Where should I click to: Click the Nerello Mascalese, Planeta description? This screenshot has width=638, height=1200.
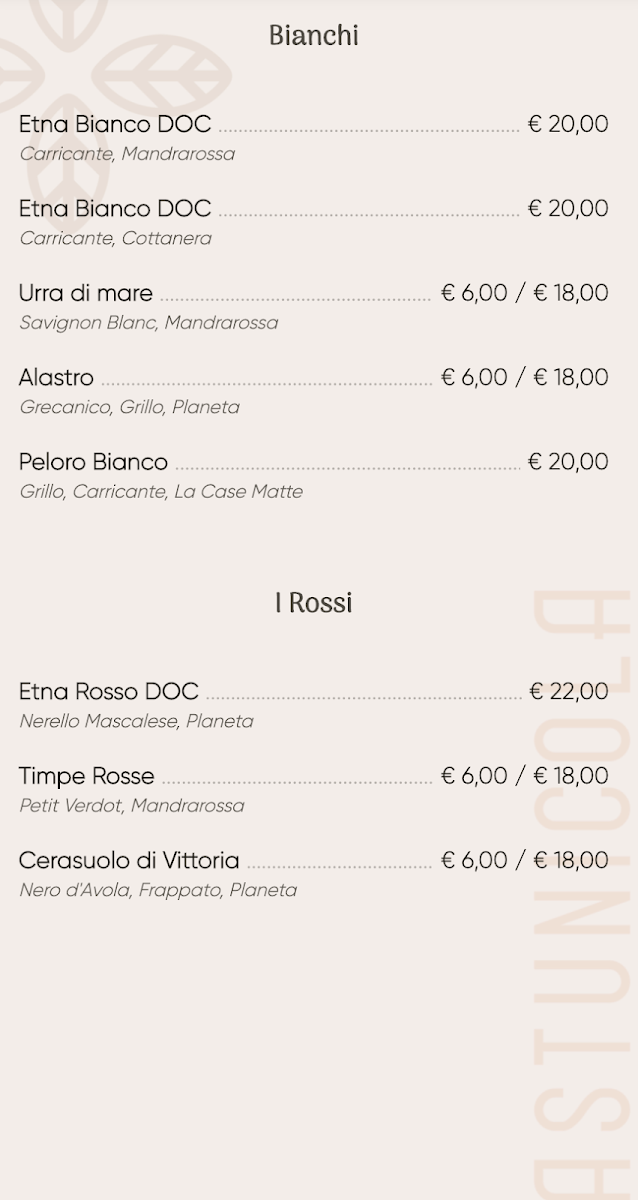point(136,720)
